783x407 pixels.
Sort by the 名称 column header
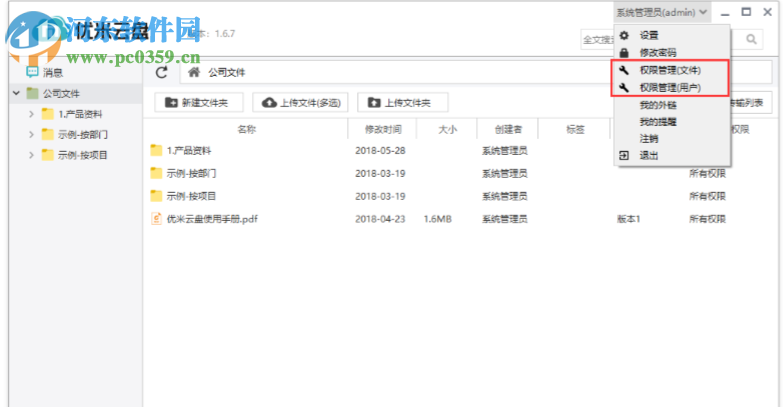click(247, 129)
